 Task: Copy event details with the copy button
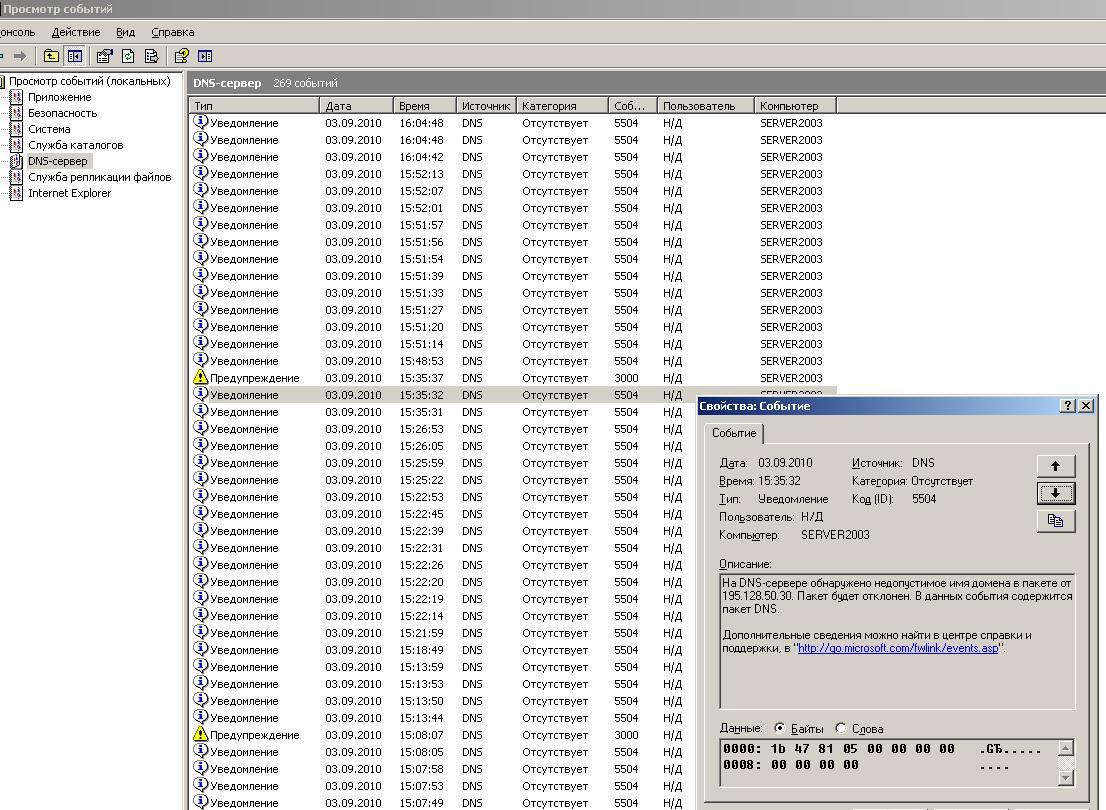(1056, 521)
